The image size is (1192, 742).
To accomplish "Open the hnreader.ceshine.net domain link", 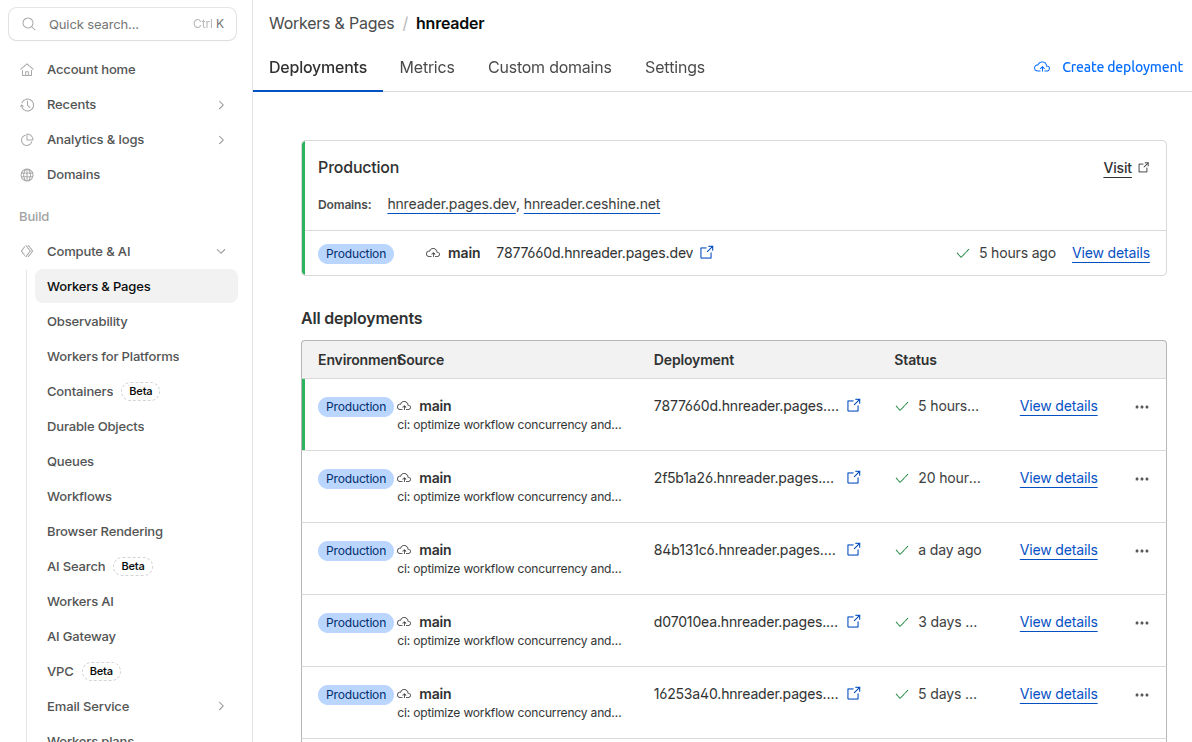I will tap(591, 203).
